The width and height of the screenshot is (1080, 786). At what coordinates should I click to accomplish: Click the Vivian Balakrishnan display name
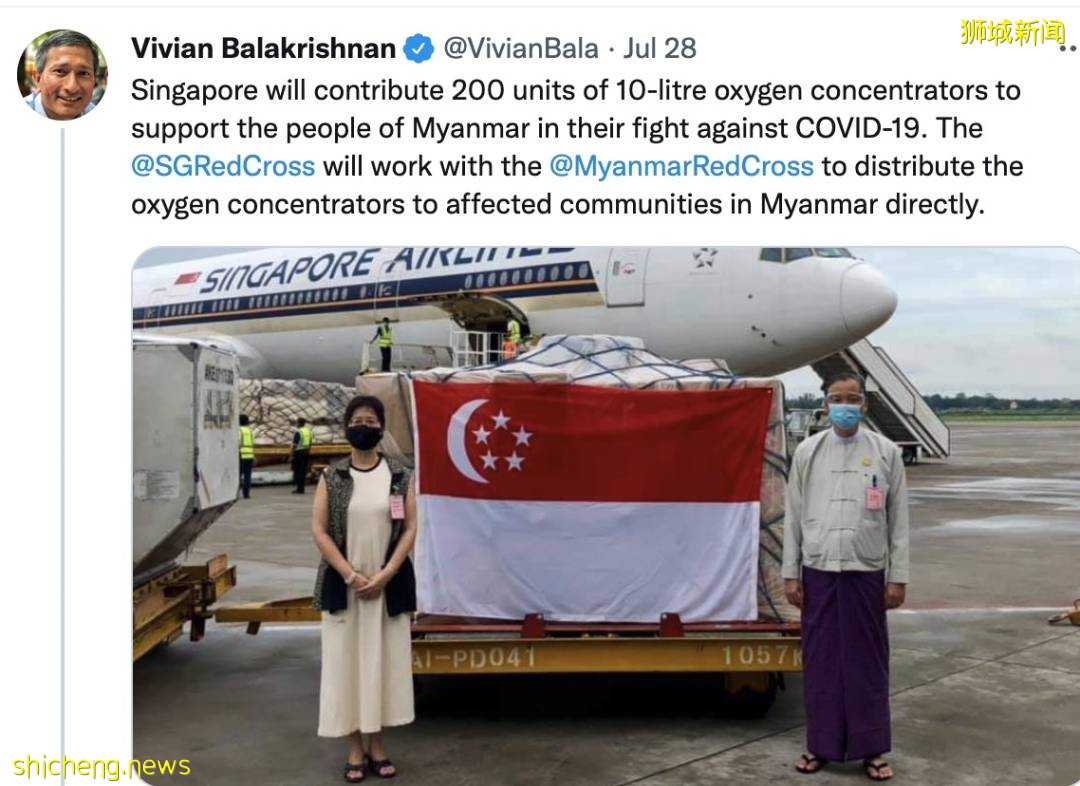tap(263, 48)
